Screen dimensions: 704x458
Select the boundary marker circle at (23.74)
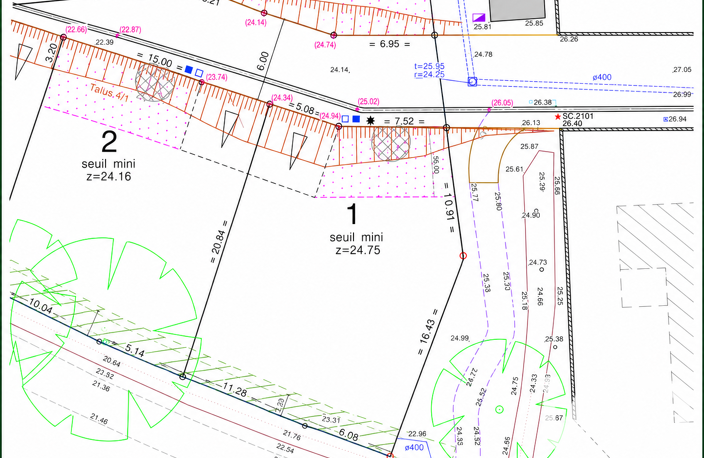click(x=202, y=82)
